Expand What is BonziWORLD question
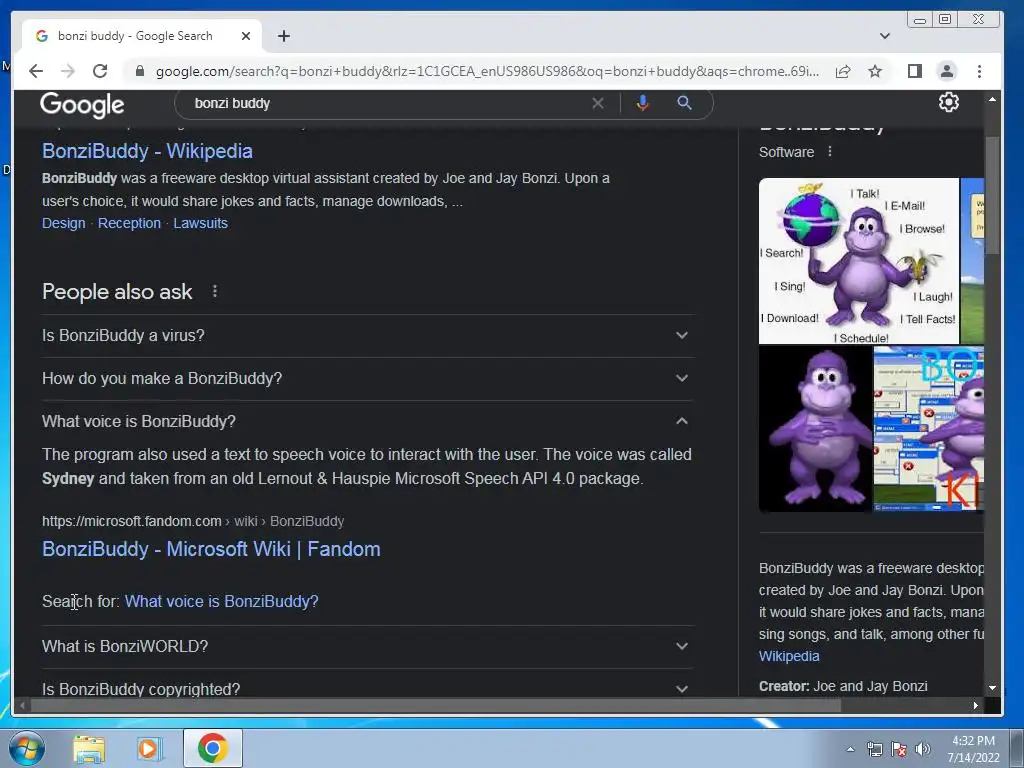Image resolution: width=1024 pixels, height=768 pixels. click(367, 647)
